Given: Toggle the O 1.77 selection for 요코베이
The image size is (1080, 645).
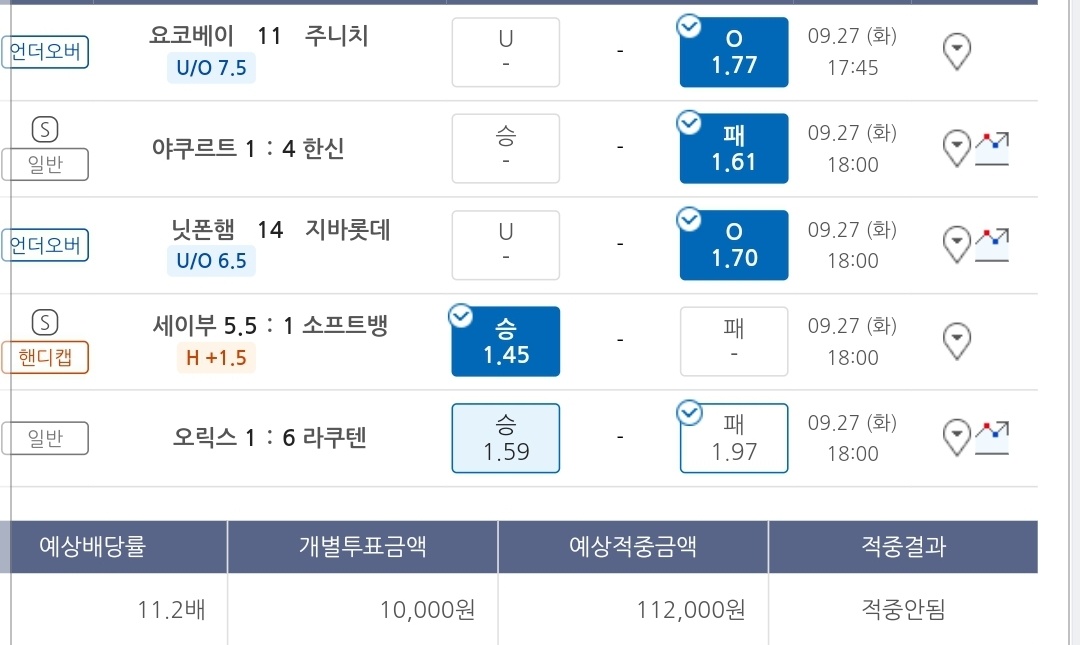Looking at the screenshot, I should pos(734,52).
